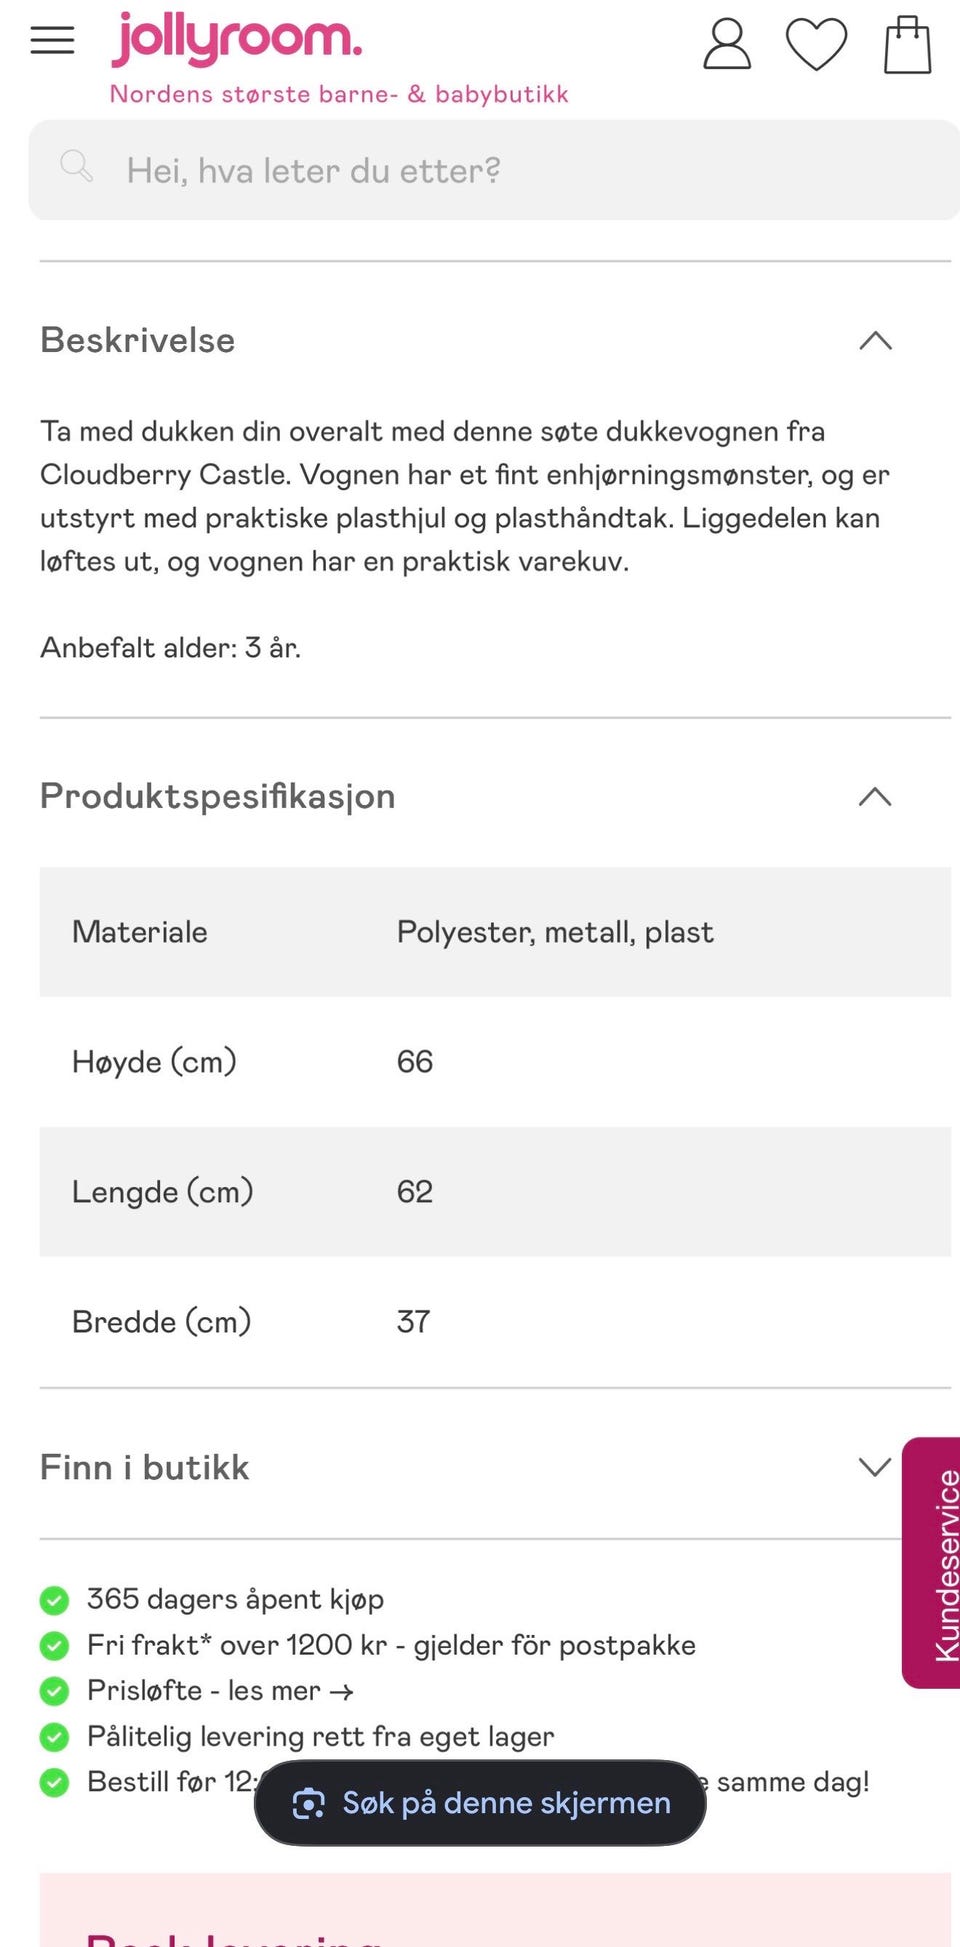Expand the Finn i butikk section
The height and width of the screenshot is (1947, 960).
[875, 1467]
